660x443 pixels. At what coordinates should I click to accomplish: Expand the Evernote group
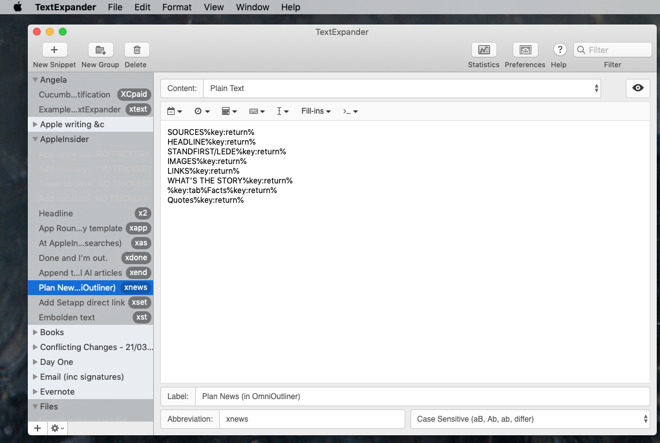pyautogui.click(x=35, y=392)
